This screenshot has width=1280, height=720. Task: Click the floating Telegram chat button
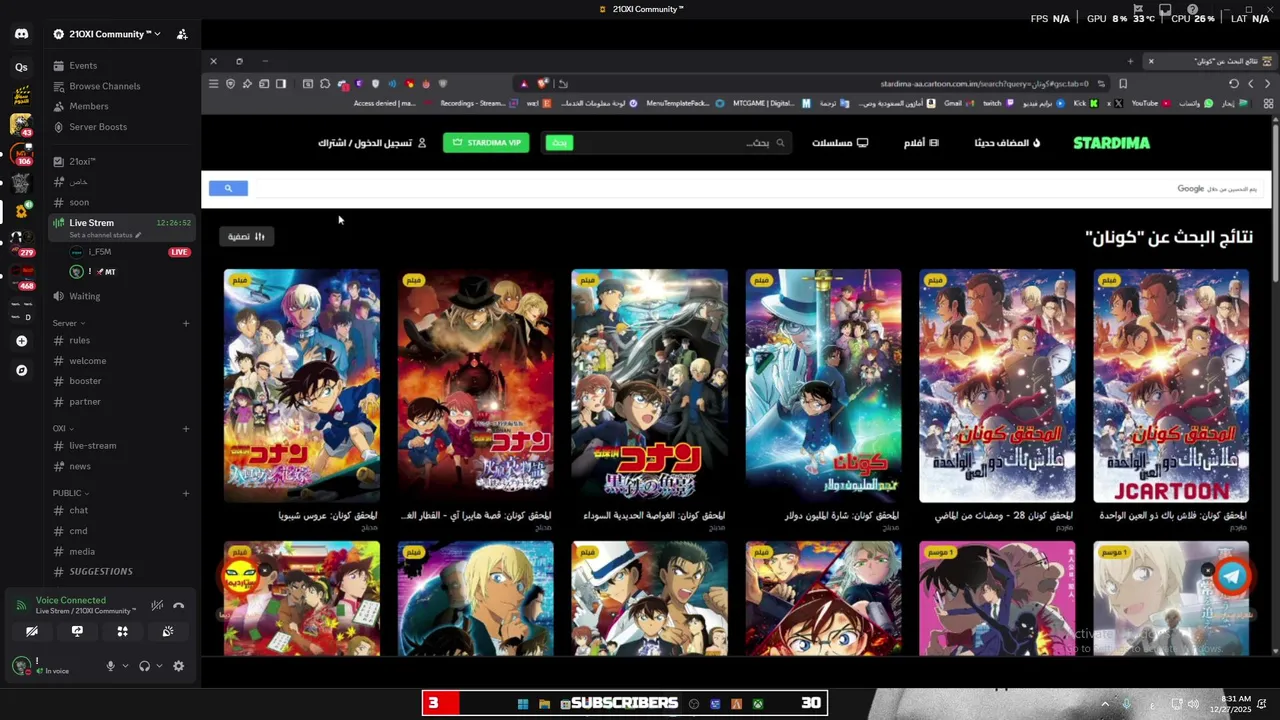pos(1232,576)
